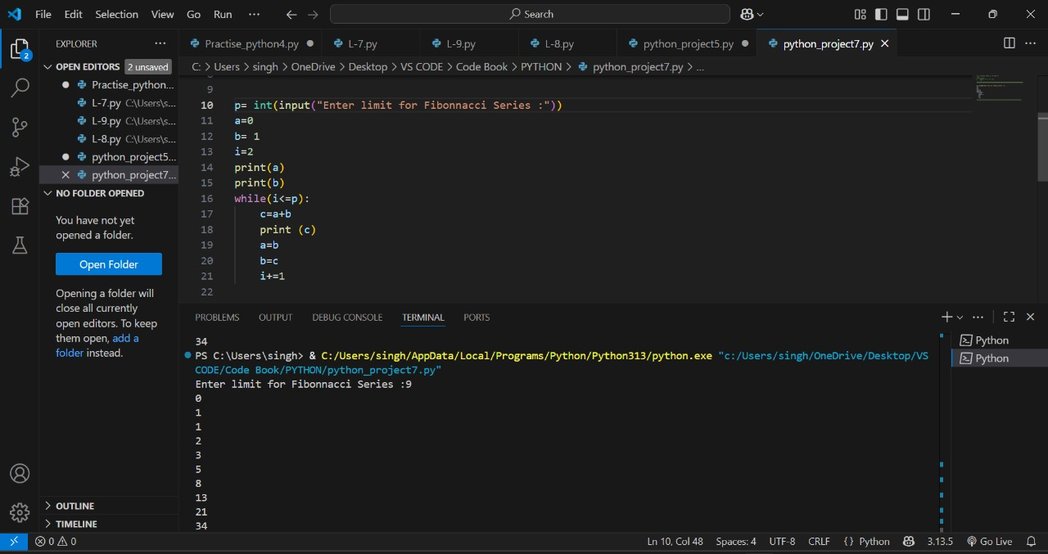Open the Accounts menu icon

click(20, 473)
